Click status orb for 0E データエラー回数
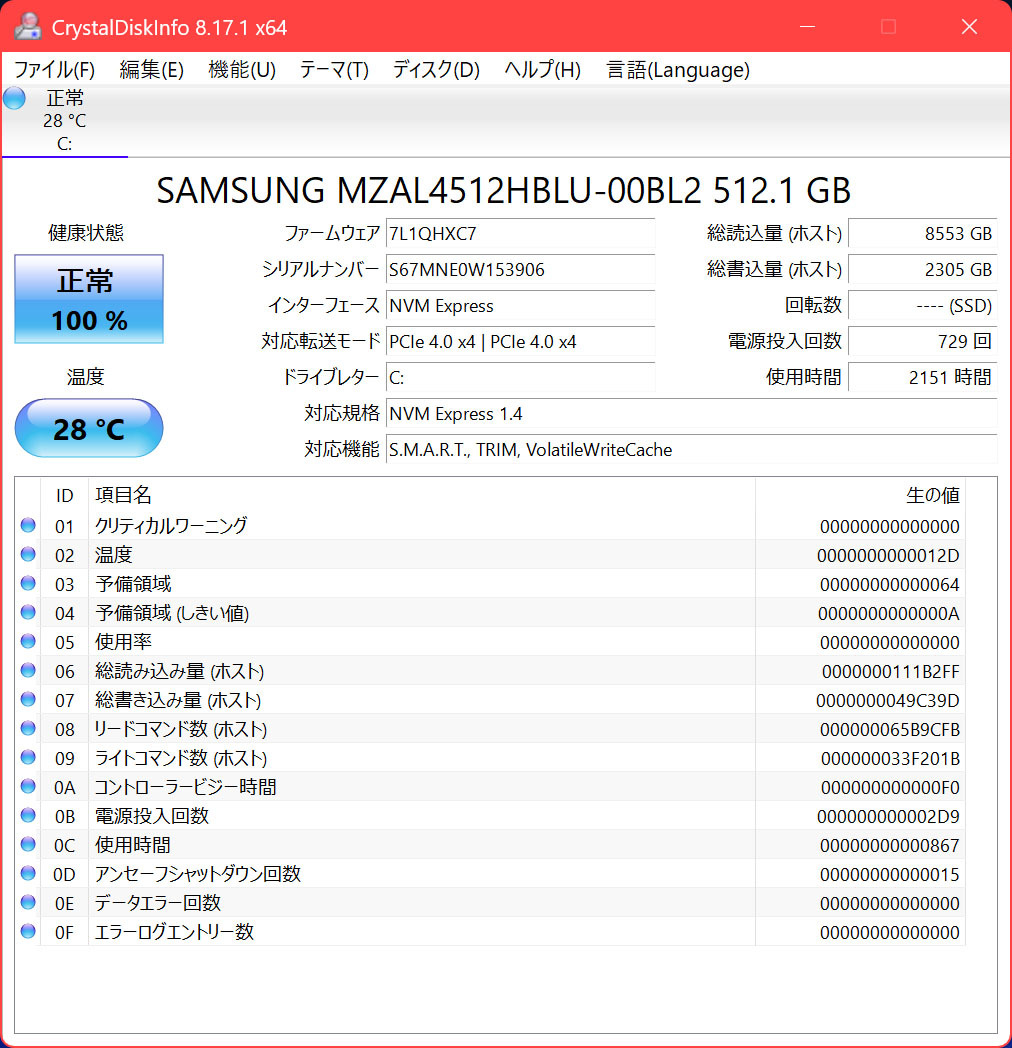The width and height of the screenshot is (1012, 1048). [28, 902]
